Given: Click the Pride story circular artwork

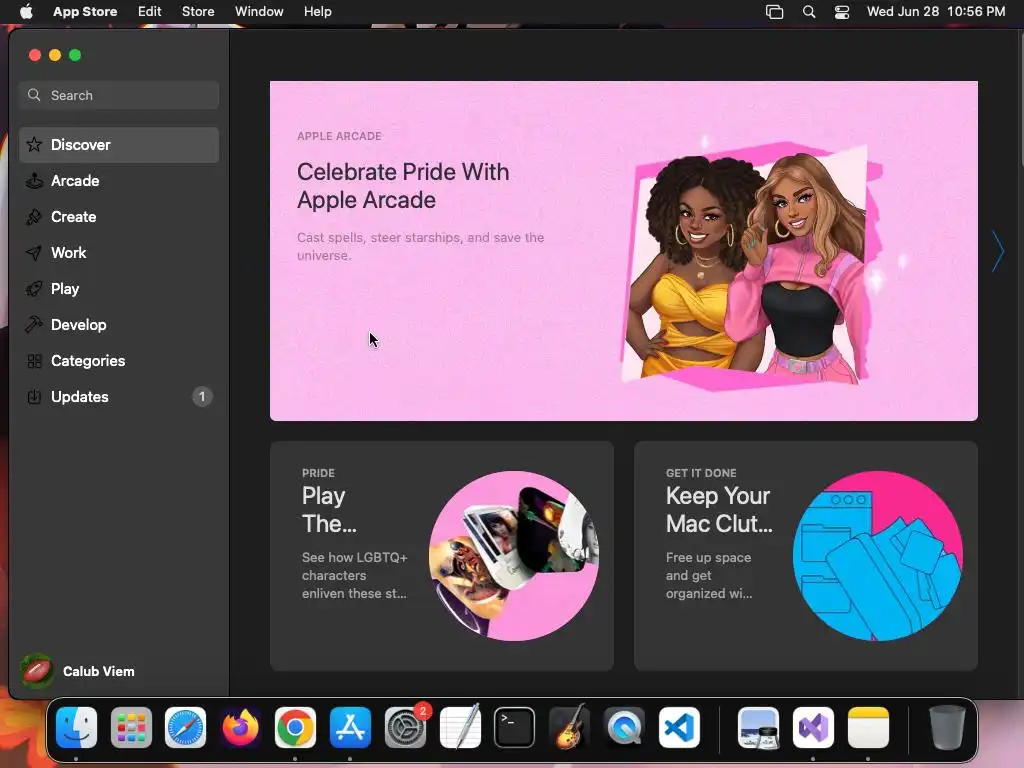Looking at the screenshot, I should coord(514,556).
